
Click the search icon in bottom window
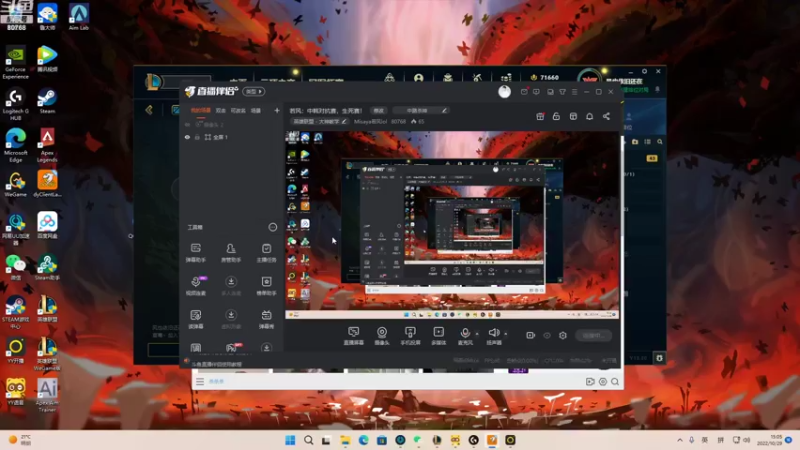pos(615,381)
